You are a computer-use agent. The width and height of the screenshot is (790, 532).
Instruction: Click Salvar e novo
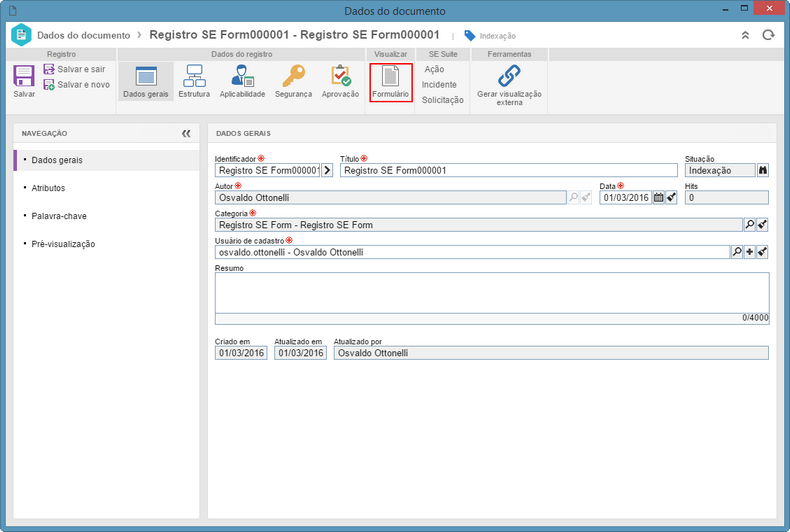point(77,85)
